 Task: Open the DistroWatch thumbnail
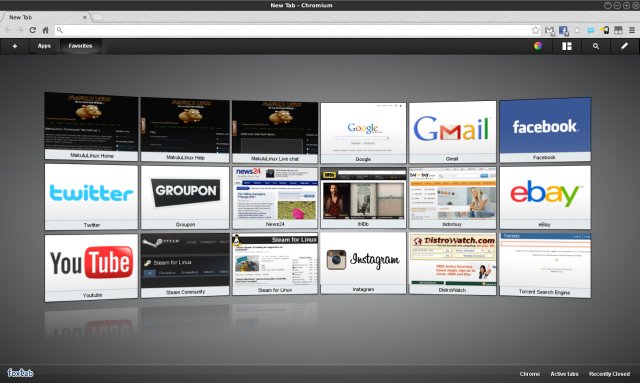click(x=452, y=264)
